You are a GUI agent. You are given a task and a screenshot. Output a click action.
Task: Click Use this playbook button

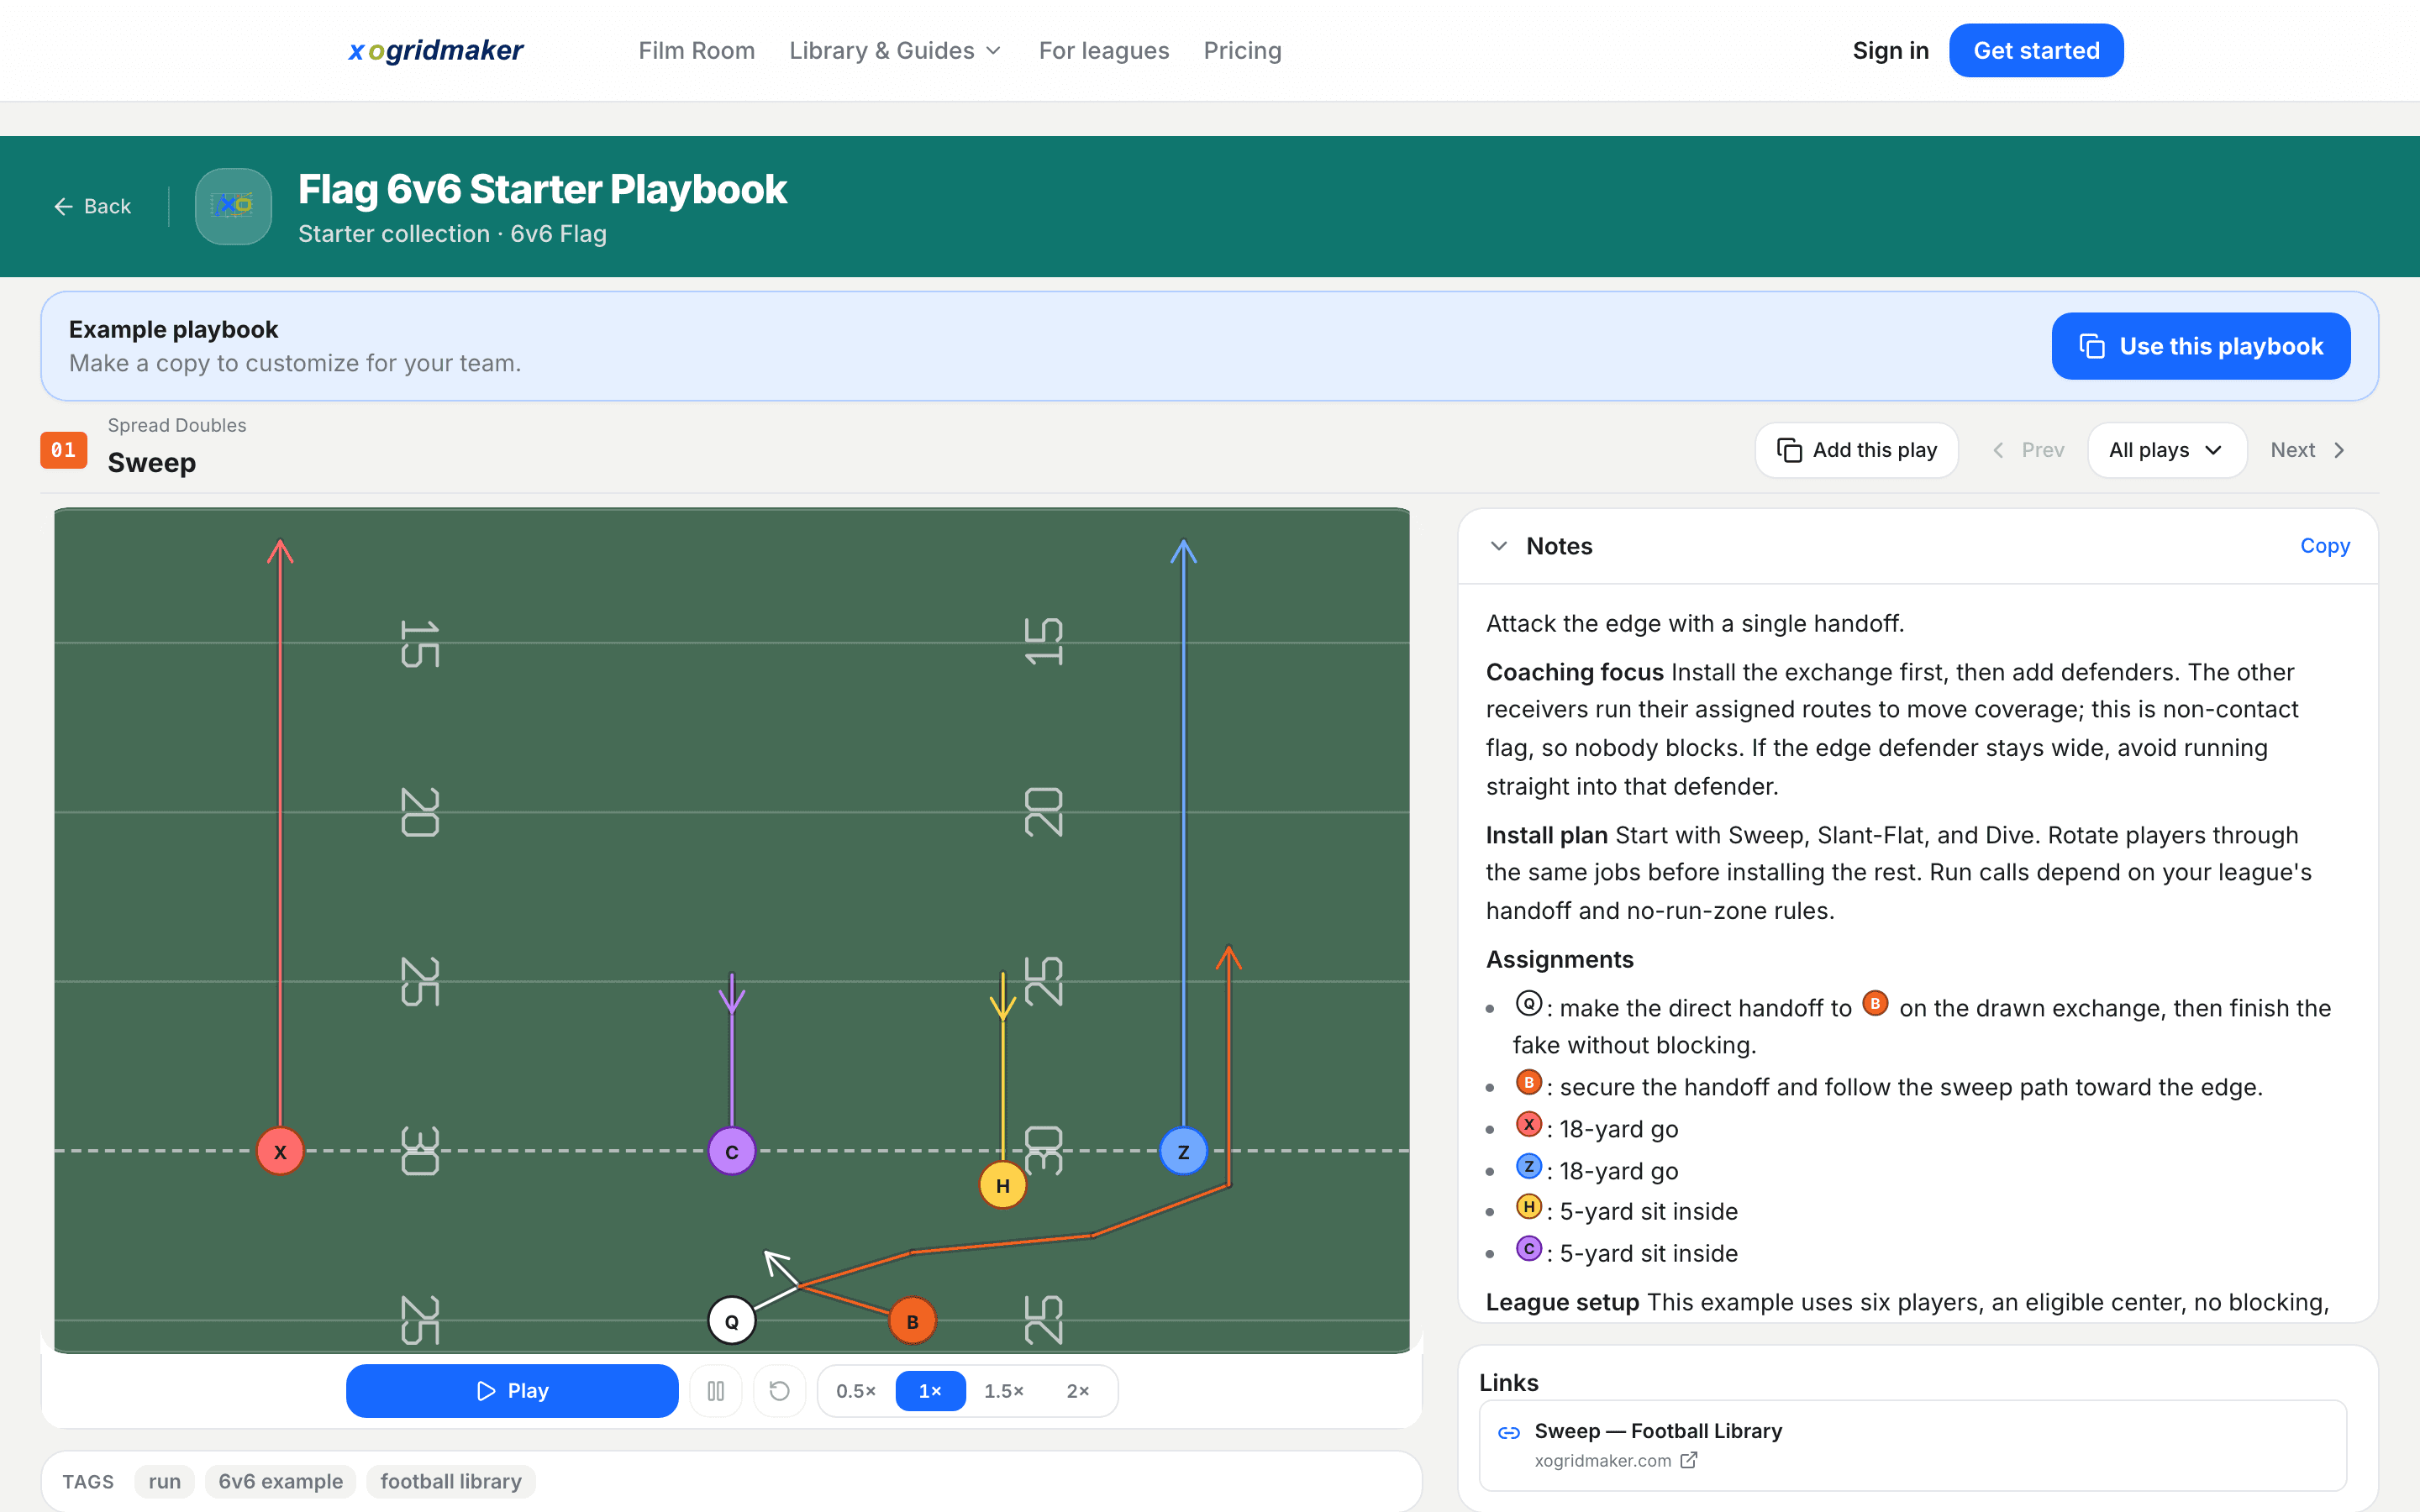(x=2201, y=346)
